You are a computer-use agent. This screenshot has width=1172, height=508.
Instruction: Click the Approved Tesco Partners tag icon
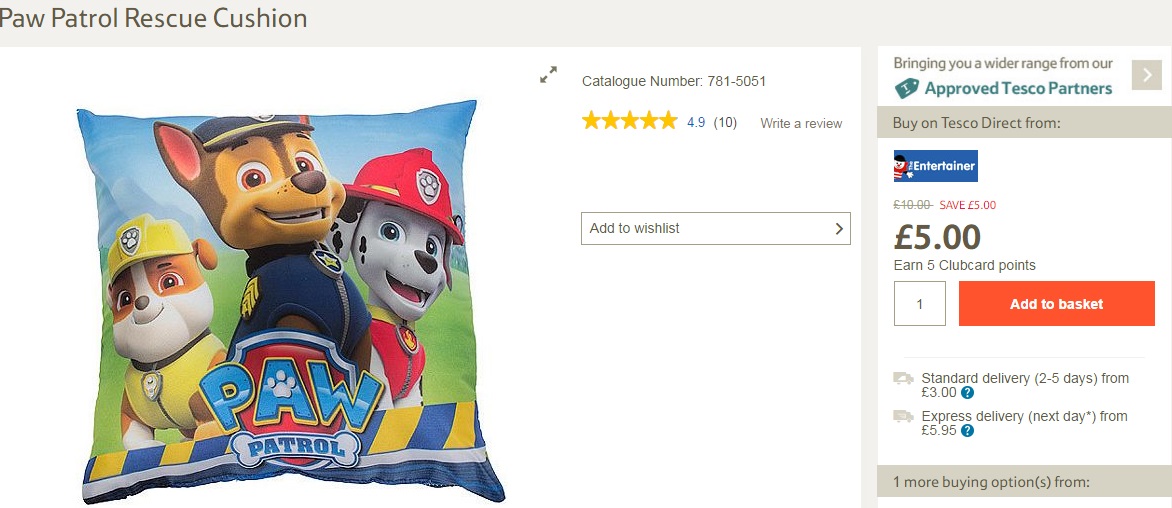click(x=906, y=88)
